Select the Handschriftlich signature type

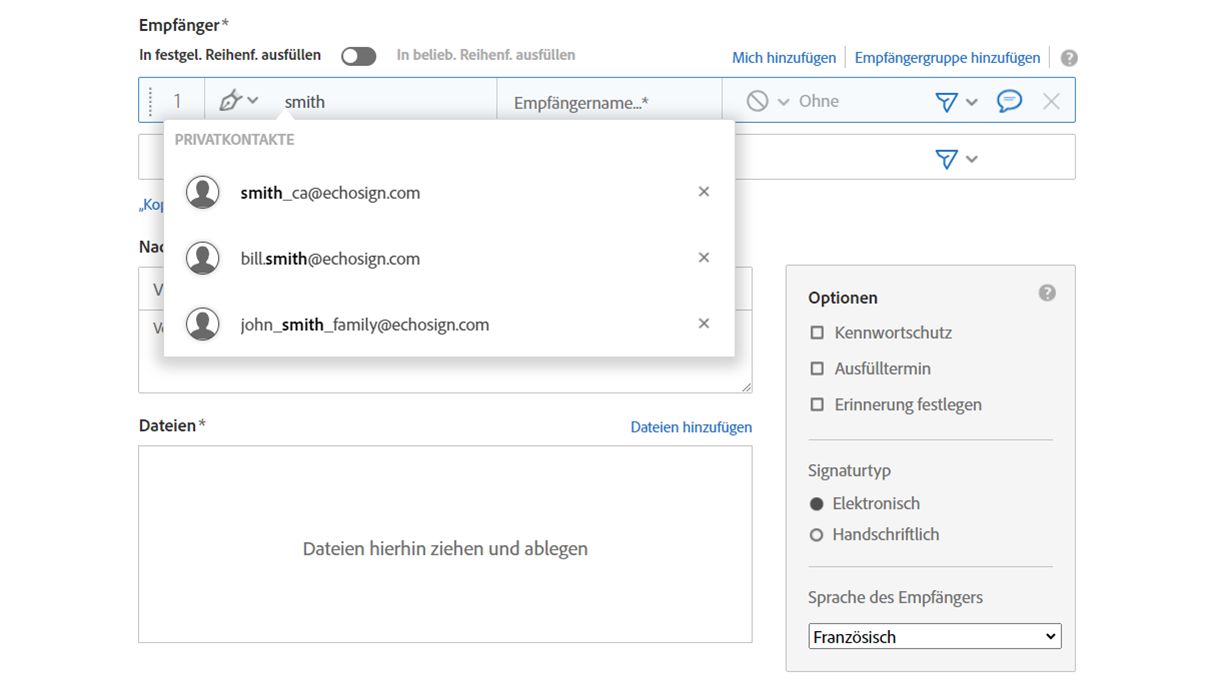[816, 535]
